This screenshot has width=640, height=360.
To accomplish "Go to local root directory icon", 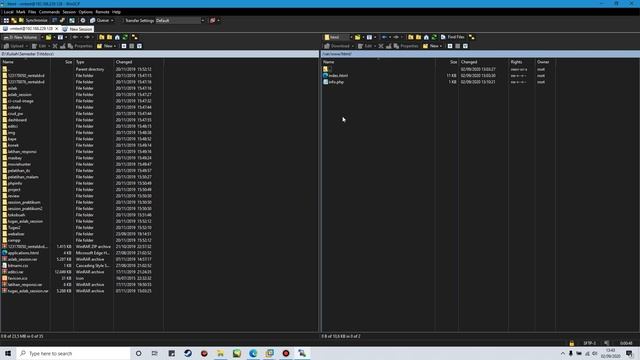I will (109, 37).
